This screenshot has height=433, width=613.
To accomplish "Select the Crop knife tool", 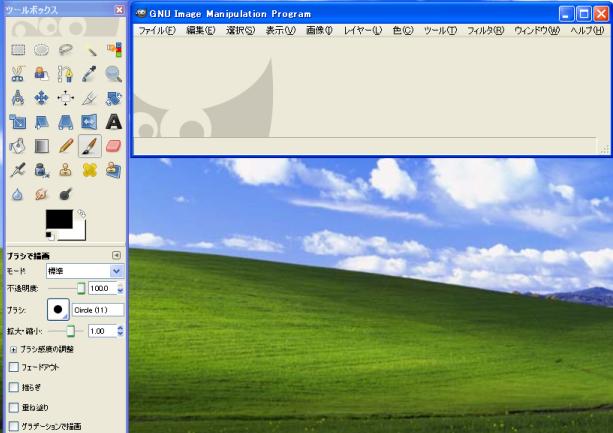I will pyautogui.click(x=90, y=98).
